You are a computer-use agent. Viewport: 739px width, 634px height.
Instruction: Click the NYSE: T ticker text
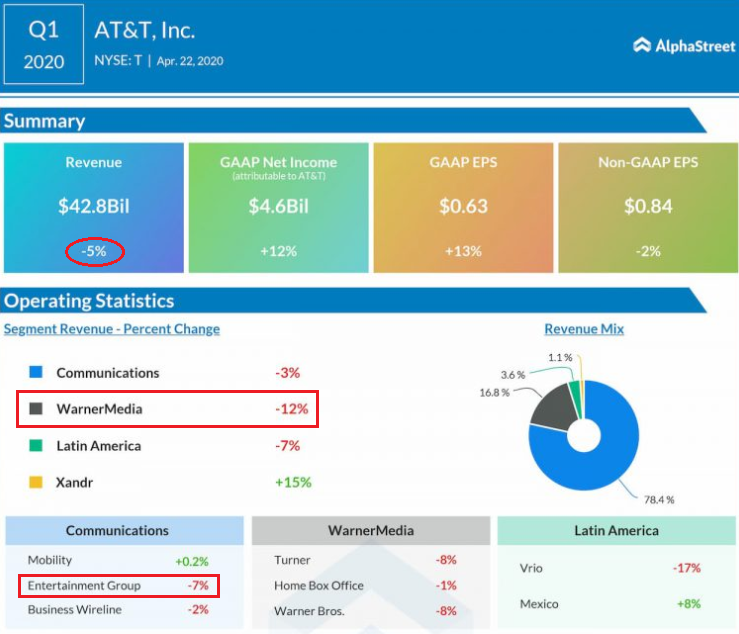click(118, 60)
